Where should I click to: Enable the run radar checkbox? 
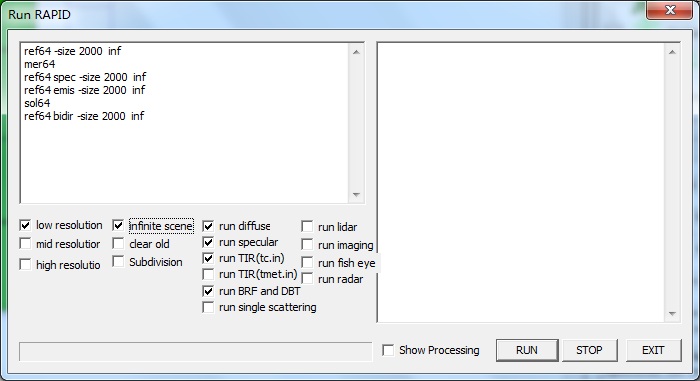pos(307,279)
